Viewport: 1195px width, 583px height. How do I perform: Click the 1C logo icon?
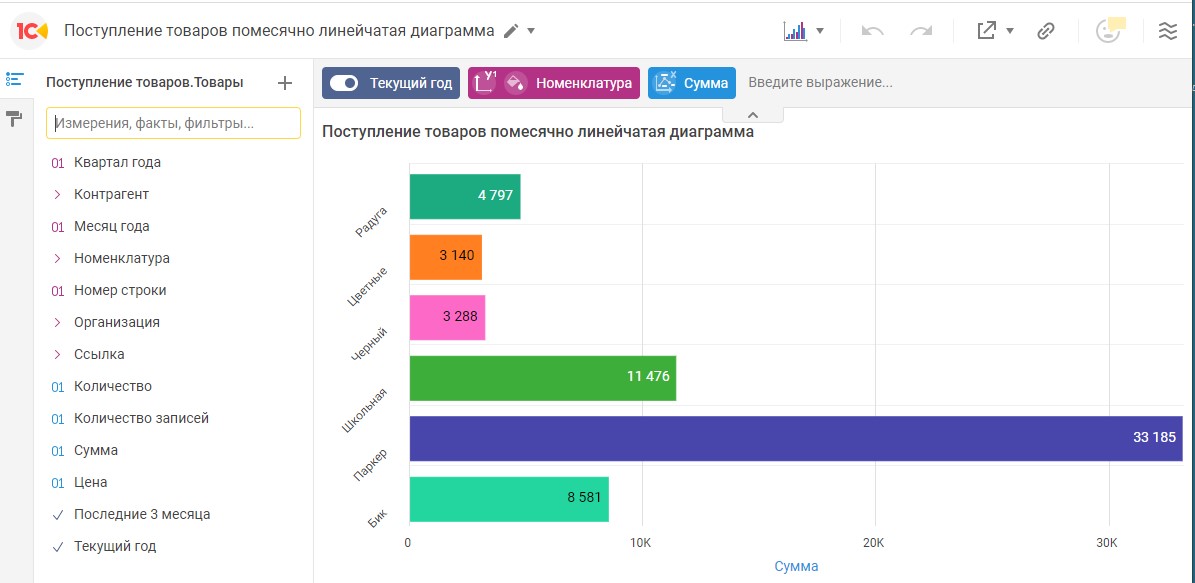point(30,31)
